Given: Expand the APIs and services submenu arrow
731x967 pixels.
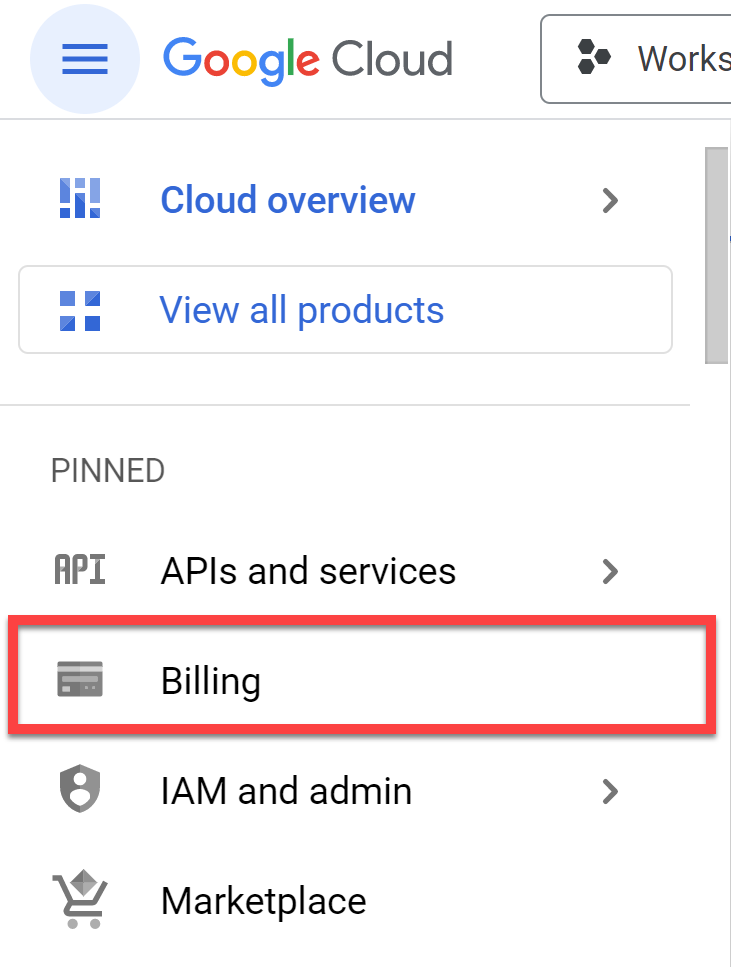Looking at the screenshot, I should pyautogui.click(x=610, y=571).
